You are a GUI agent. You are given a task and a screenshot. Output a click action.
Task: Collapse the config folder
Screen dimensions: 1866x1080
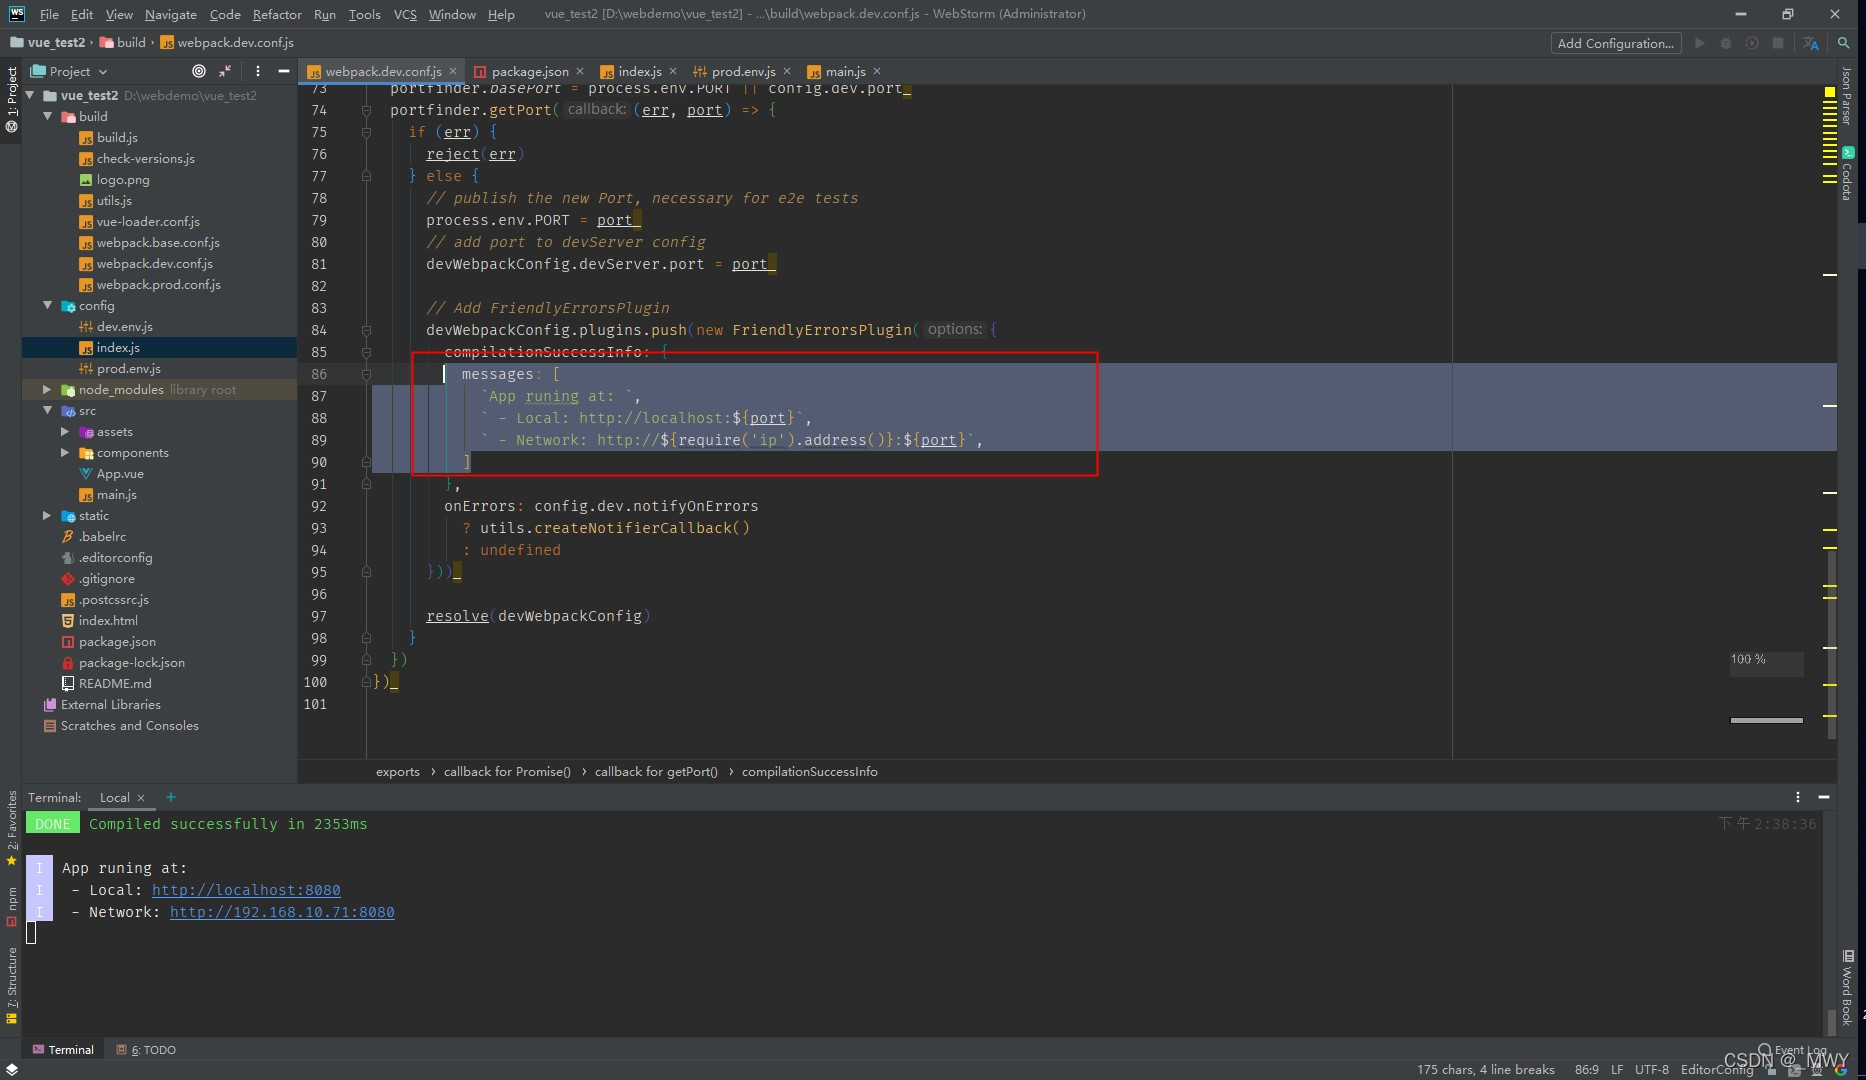[x=47, y=305]
